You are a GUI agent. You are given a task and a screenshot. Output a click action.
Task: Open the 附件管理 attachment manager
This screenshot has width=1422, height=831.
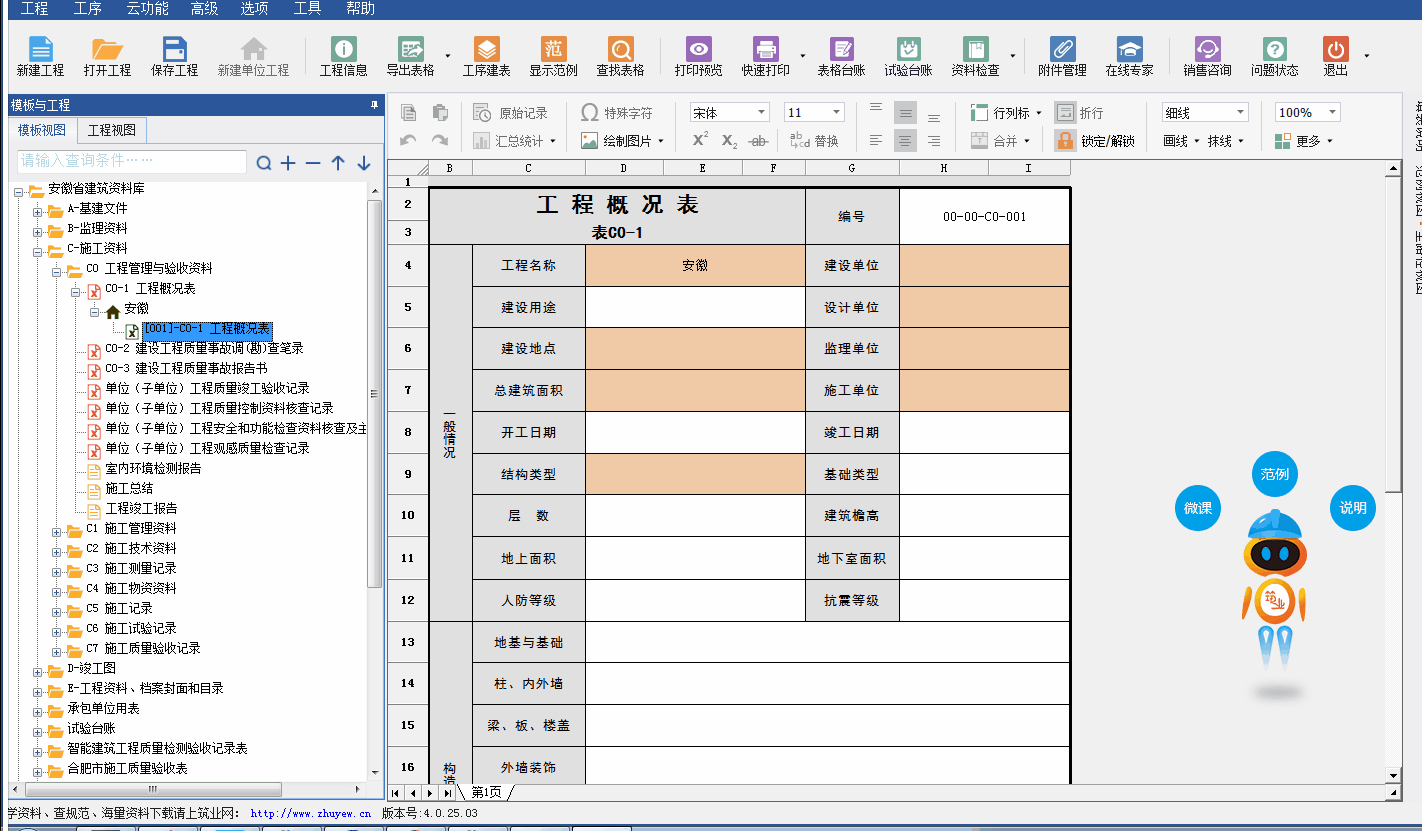1062,50
